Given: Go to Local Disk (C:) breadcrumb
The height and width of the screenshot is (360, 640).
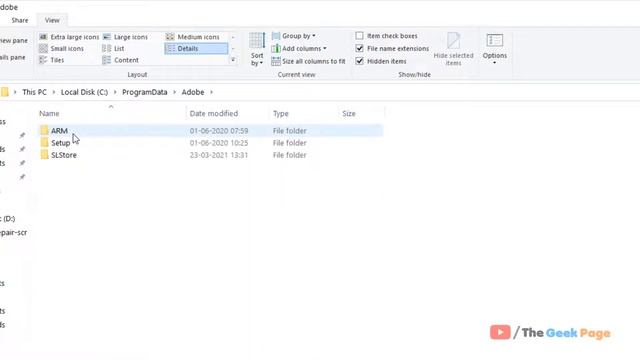Looking at the screenshot, I should tap(84, 92).
